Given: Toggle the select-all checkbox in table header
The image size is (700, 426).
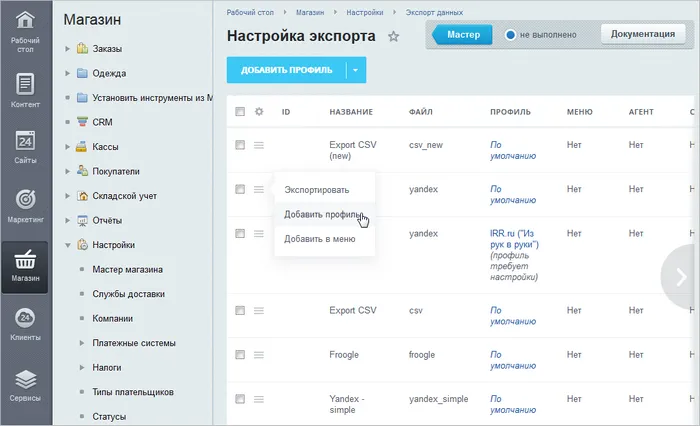Looking at the screenshot, I should point(240,112).
